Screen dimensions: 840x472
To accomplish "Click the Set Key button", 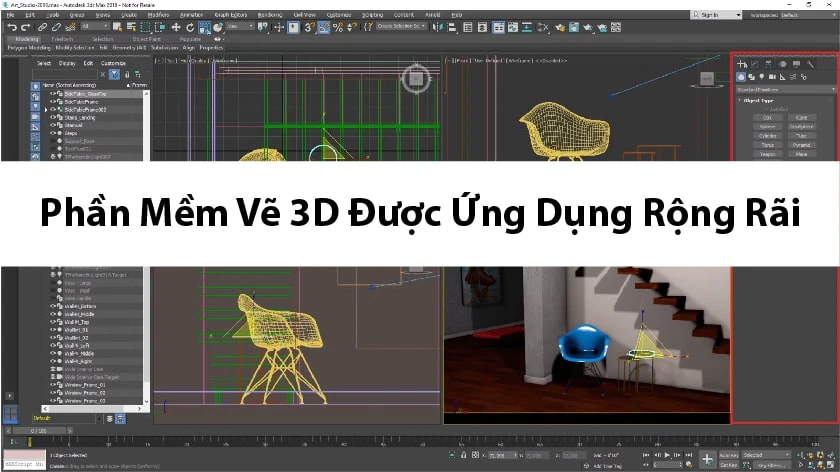I will coord(729,465).
